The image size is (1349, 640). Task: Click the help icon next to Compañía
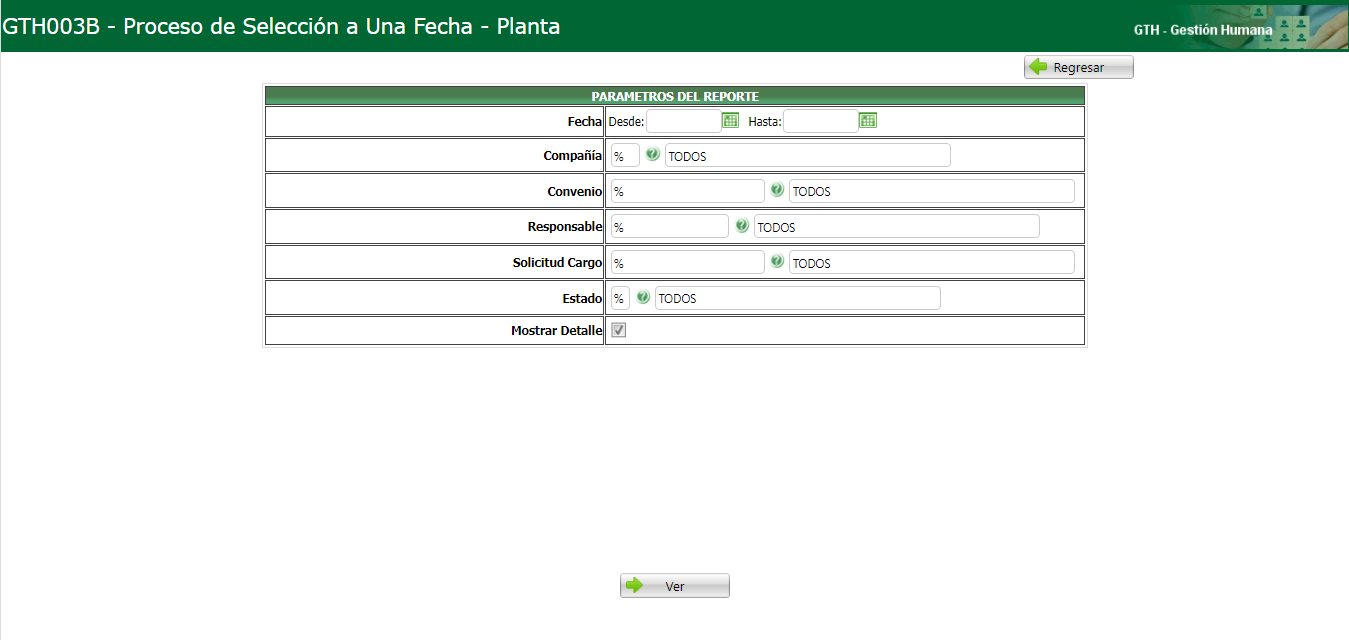click(652, 155)
